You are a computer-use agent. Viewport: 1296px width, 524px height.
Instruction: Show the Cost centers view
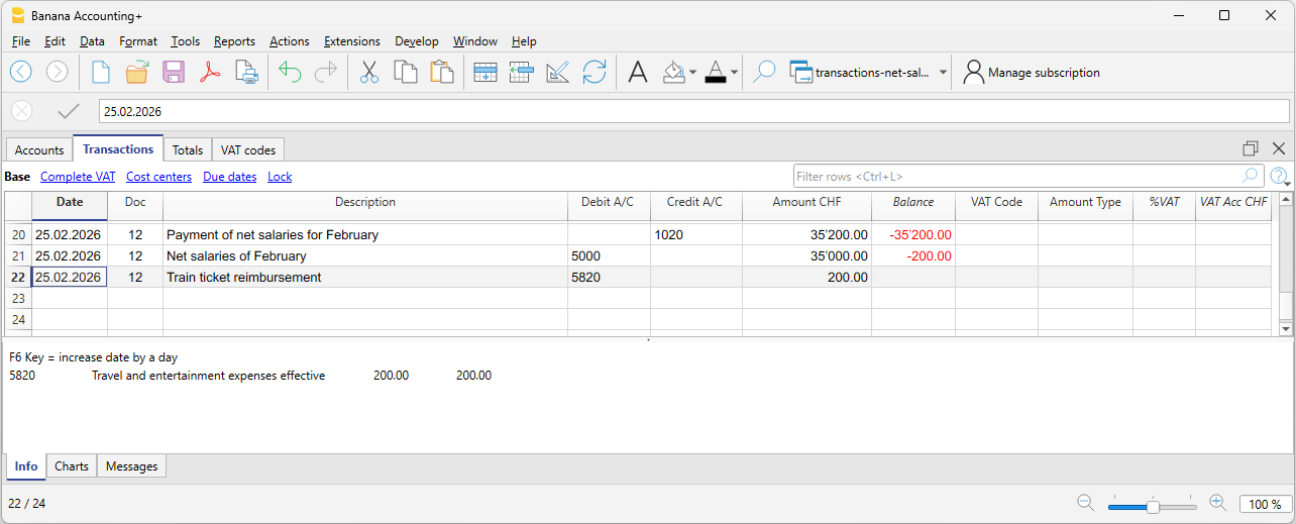pyautogui.click(x=159, y=177)
